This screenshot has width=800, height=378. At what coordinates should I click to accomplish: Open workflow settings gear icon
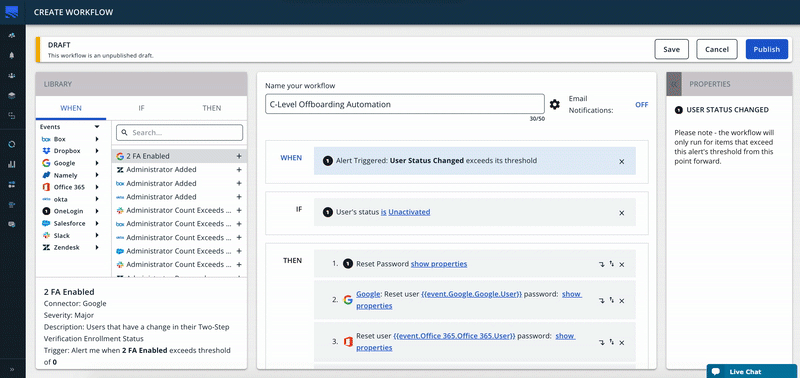(x=555, y=105)
